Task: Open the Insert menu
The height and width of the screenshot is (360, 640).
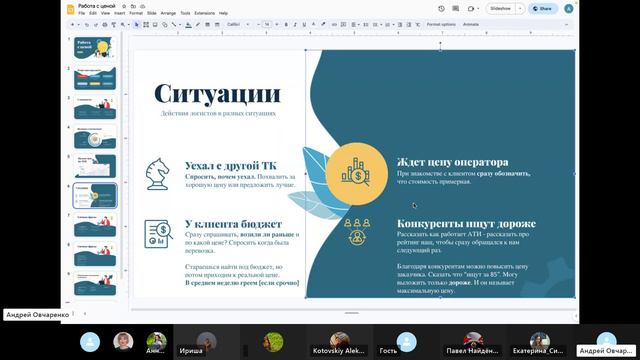Action: pos(120,13)
